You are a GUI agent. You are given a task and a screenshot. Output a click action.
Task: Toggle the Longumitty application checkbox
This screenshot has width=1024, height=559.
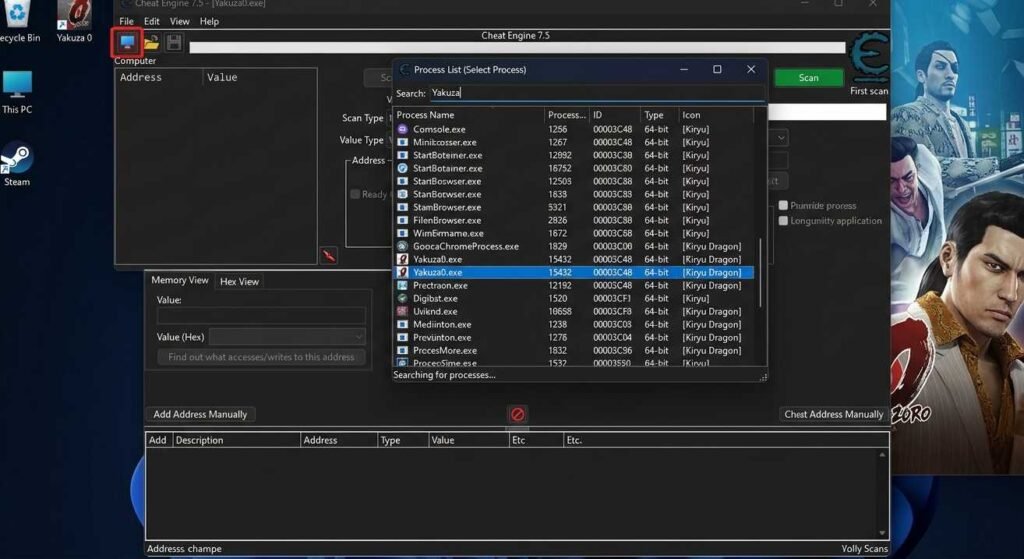pos(783,221)
